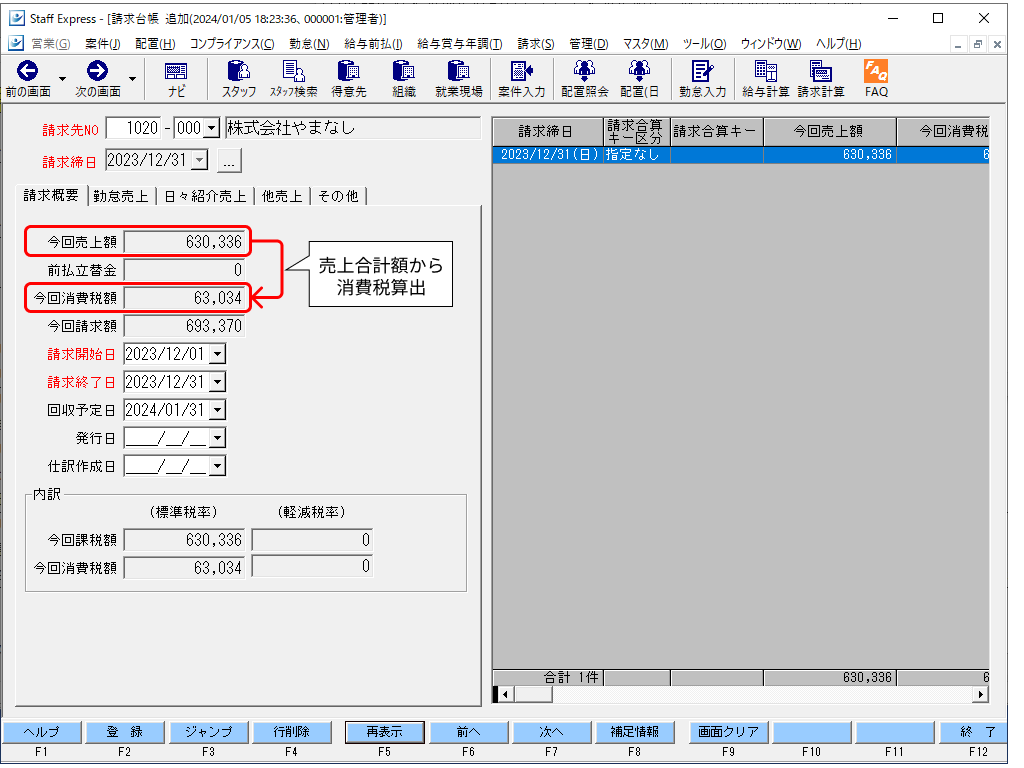Screen dimensions: 1024x768
Task: Open the 請求(S) menu
Action: pos(536,44)
